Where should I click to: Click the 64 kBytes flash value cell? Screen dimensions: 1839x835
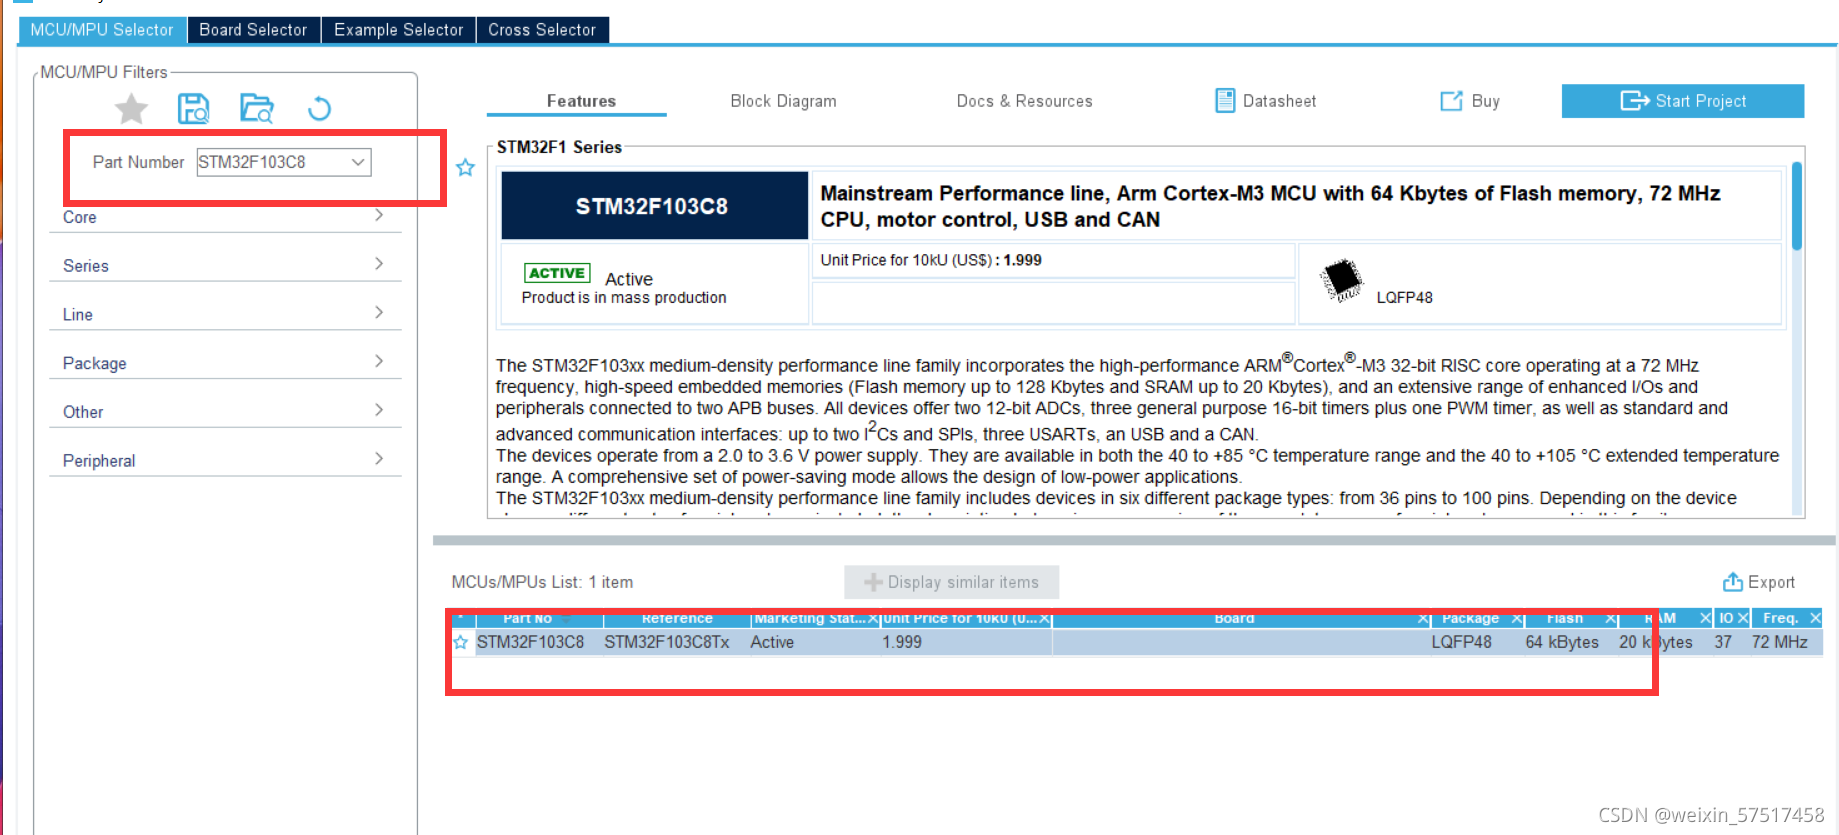click(x=1562, y=642)
